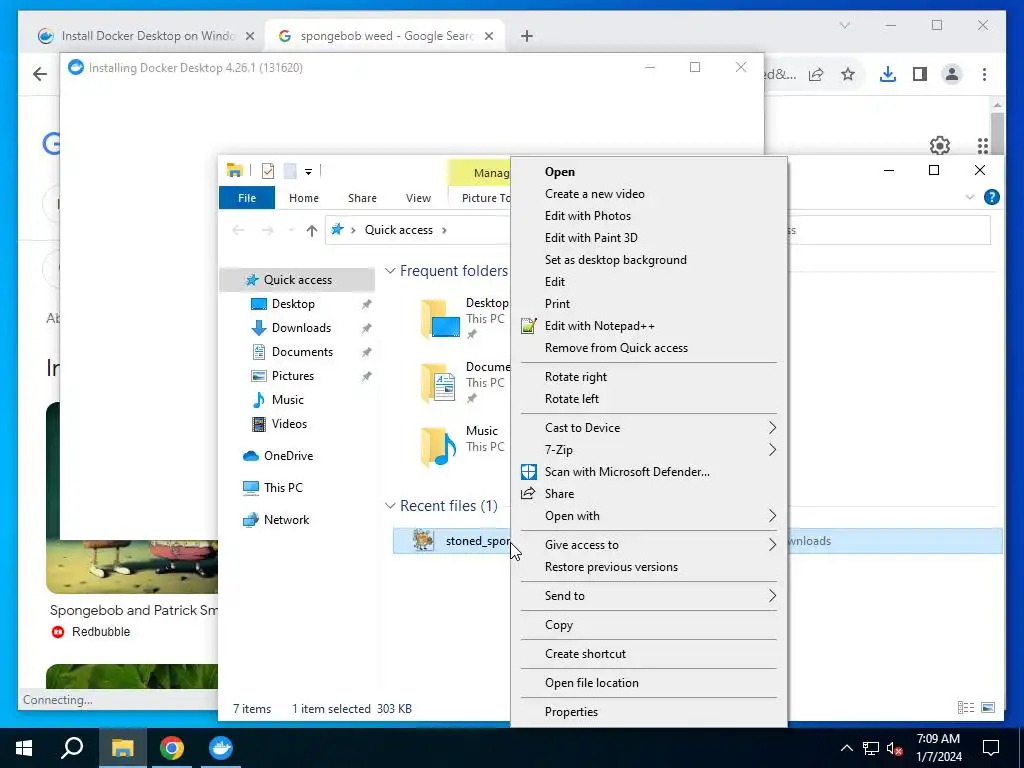Expand the Send to submenu
The height and width of the screenshot is (768, 1024).
[x=648, y=596]
